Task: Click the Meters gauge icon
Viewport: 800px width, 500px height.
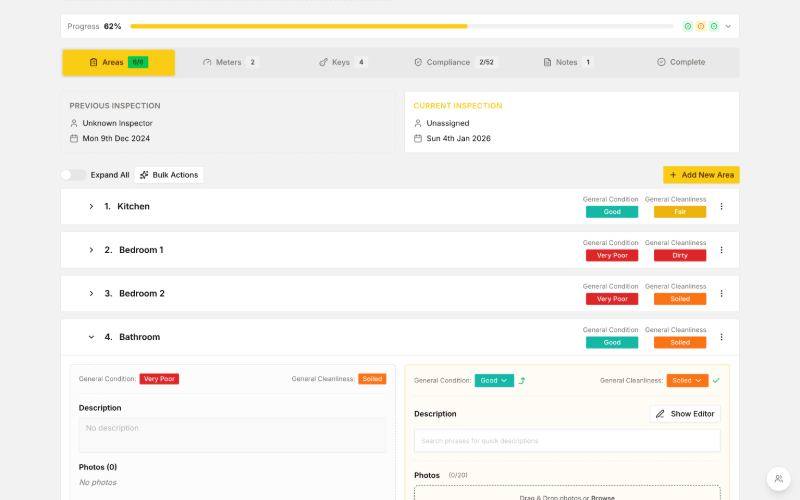Action: (207, 62)
